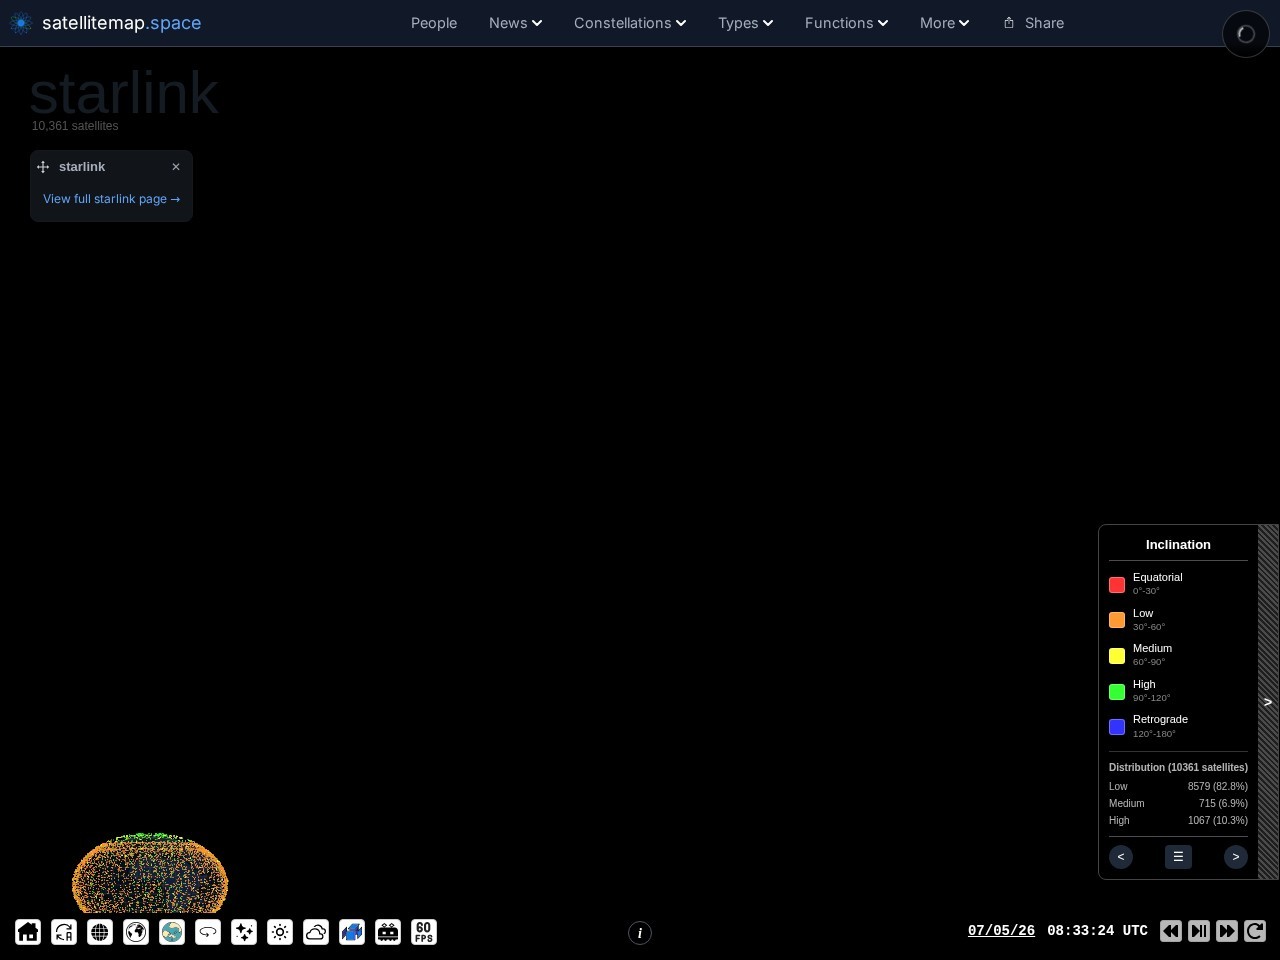Click the Low orange color swatch
Image resolution: width=1280 pixels, height=960 pixels.
coord(1117,620)
